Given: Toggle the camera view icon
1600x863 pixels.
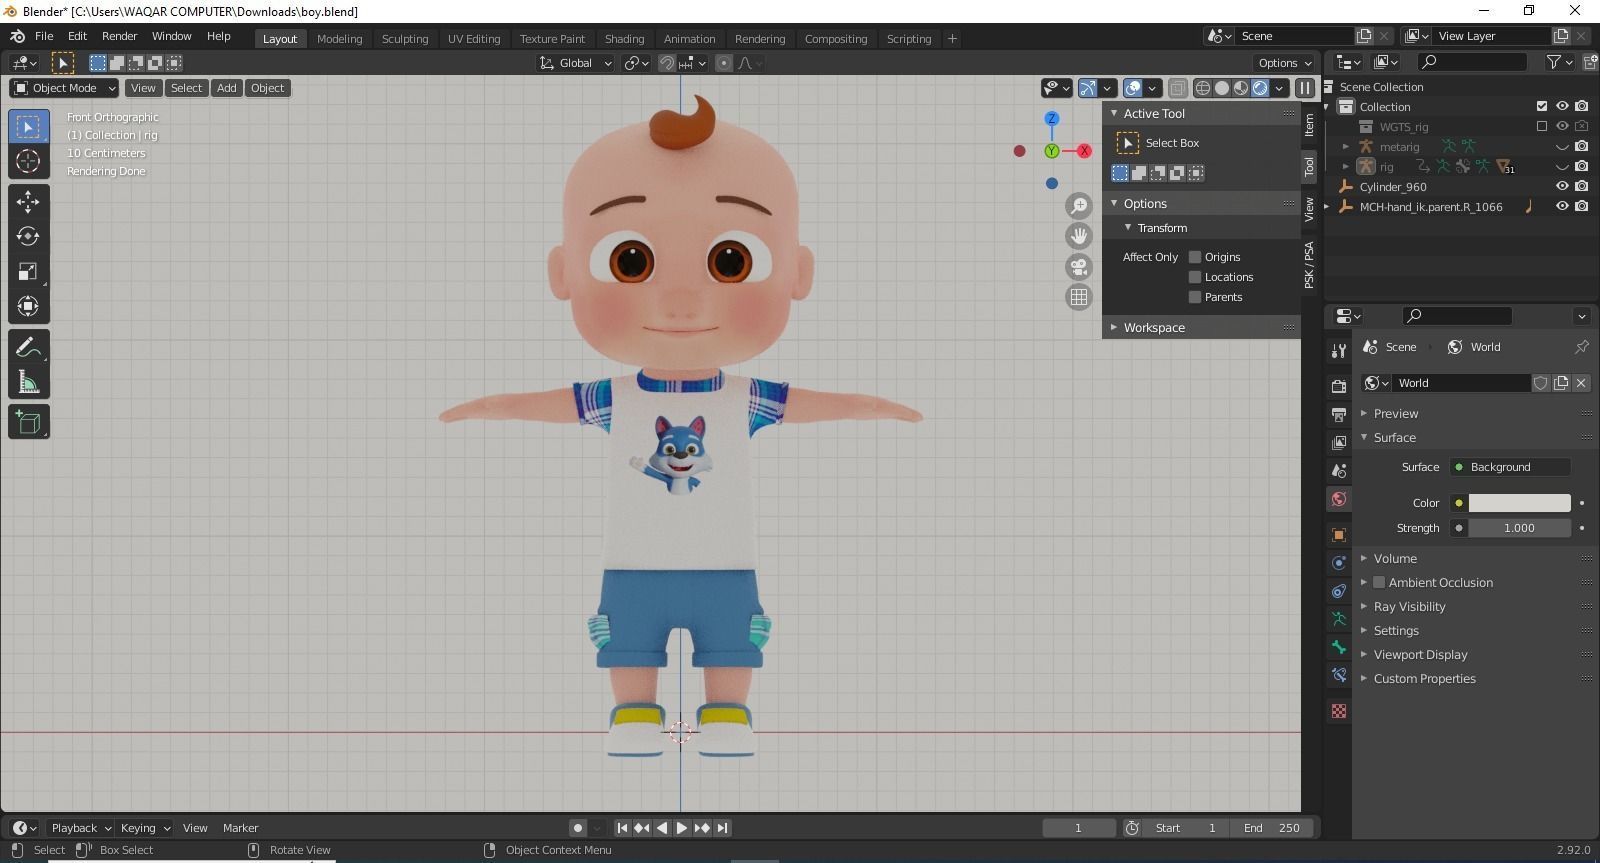Looking at the screenshot, I should pos(1079,267).
